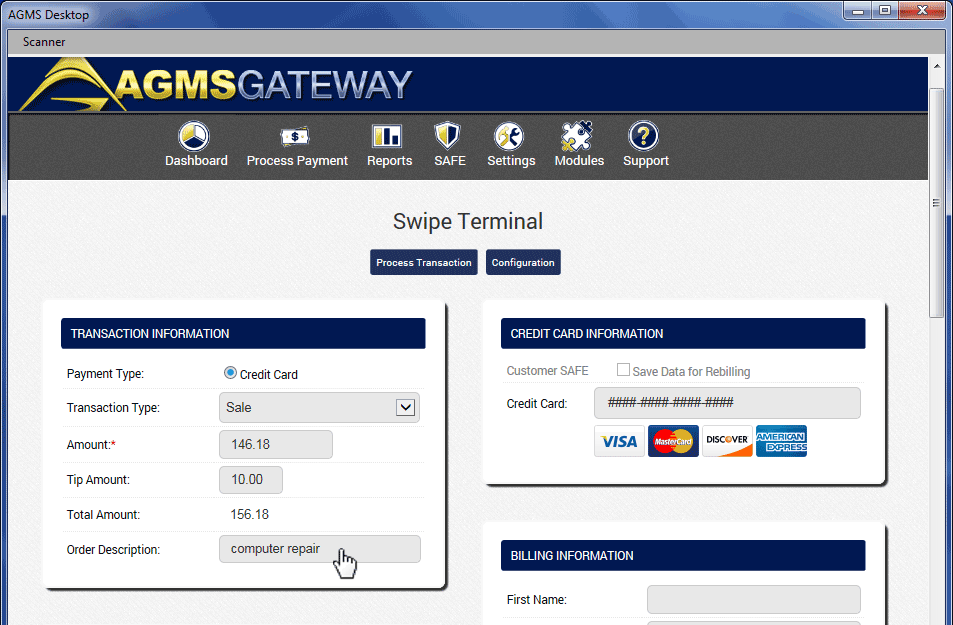Open the SAFE shield icon
The width and height of the screenshot is (953, 625).
point(447,136)
